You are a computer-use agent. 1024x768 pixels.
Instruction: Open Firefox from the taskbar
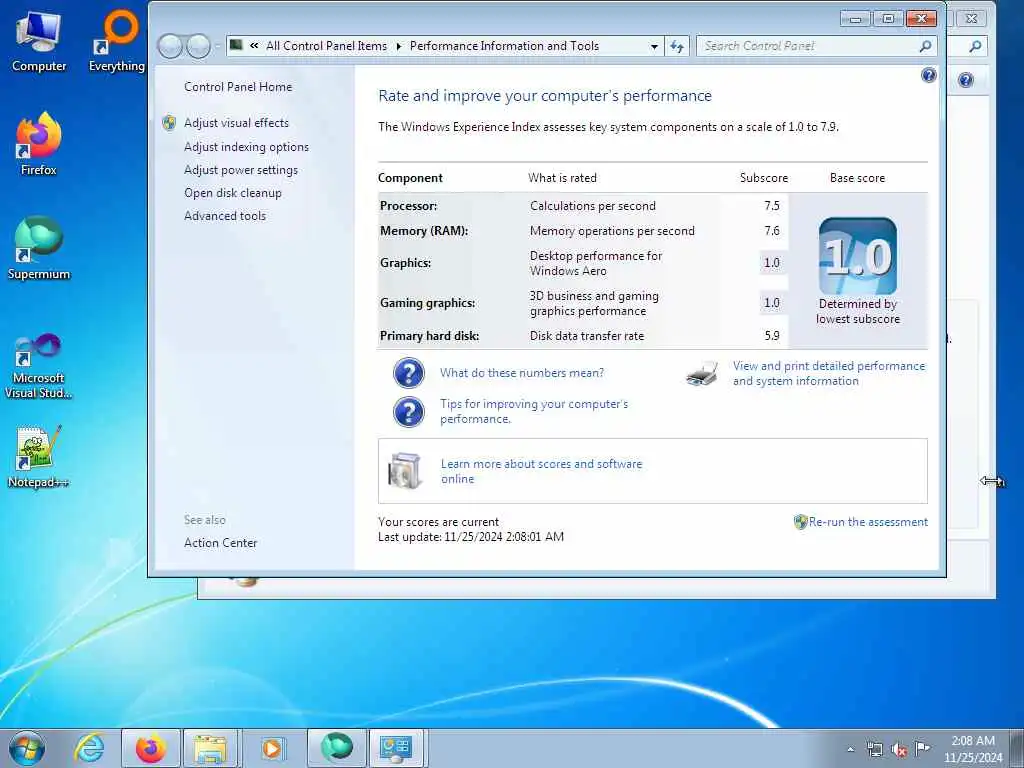tap(151, 748)
